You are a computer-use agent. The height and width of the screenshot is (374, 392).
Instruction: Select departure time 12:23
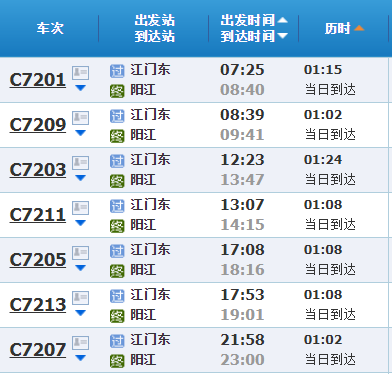[x=242, y=160]
